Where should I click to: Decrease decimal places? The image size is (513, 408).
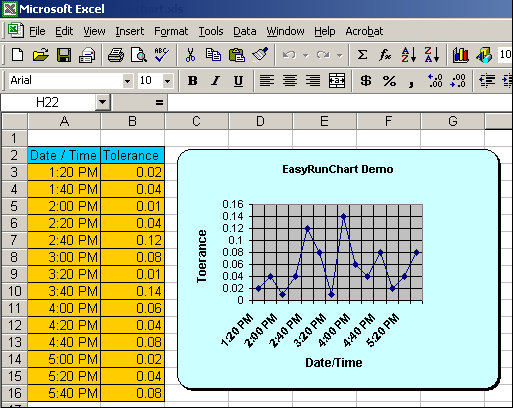point(458,81)
